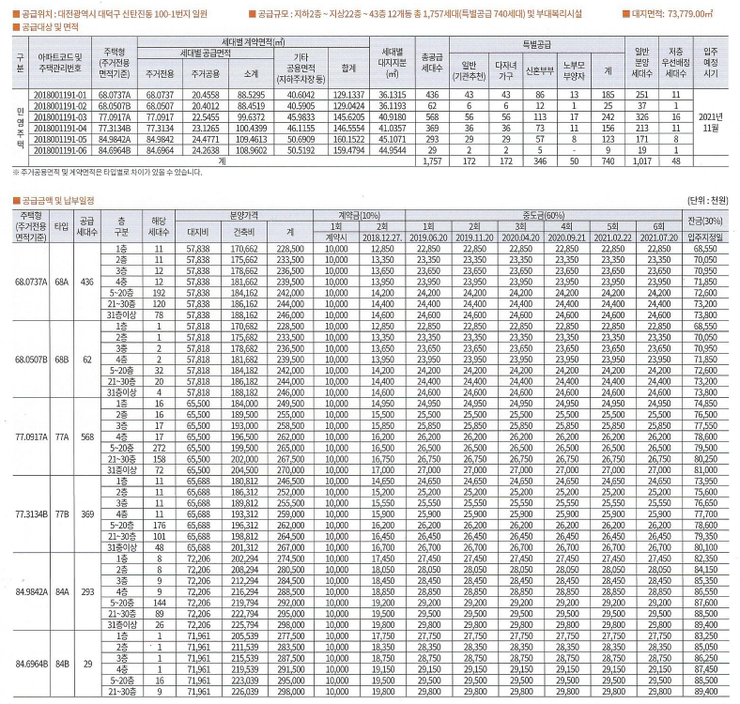Click the 740 special supply total
This screenshot has width=740, height=704.
click(x=608, y=161)
